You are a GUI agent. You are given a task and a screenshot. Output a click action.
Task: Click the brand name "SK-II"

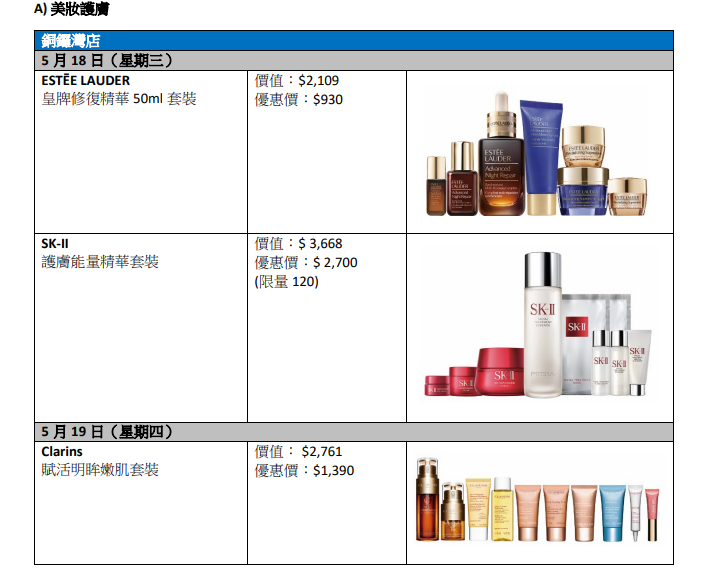(55, 244)
